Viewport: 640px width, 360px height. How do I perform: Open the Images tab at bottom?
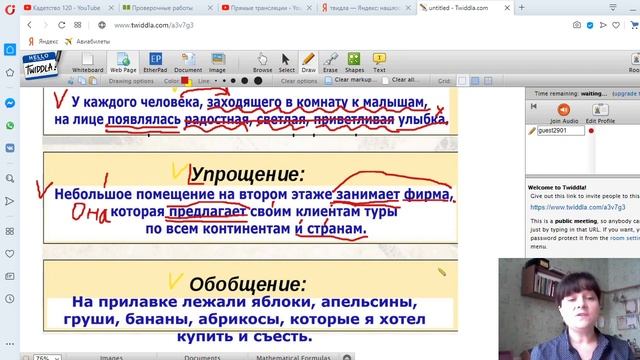(111, 357)
